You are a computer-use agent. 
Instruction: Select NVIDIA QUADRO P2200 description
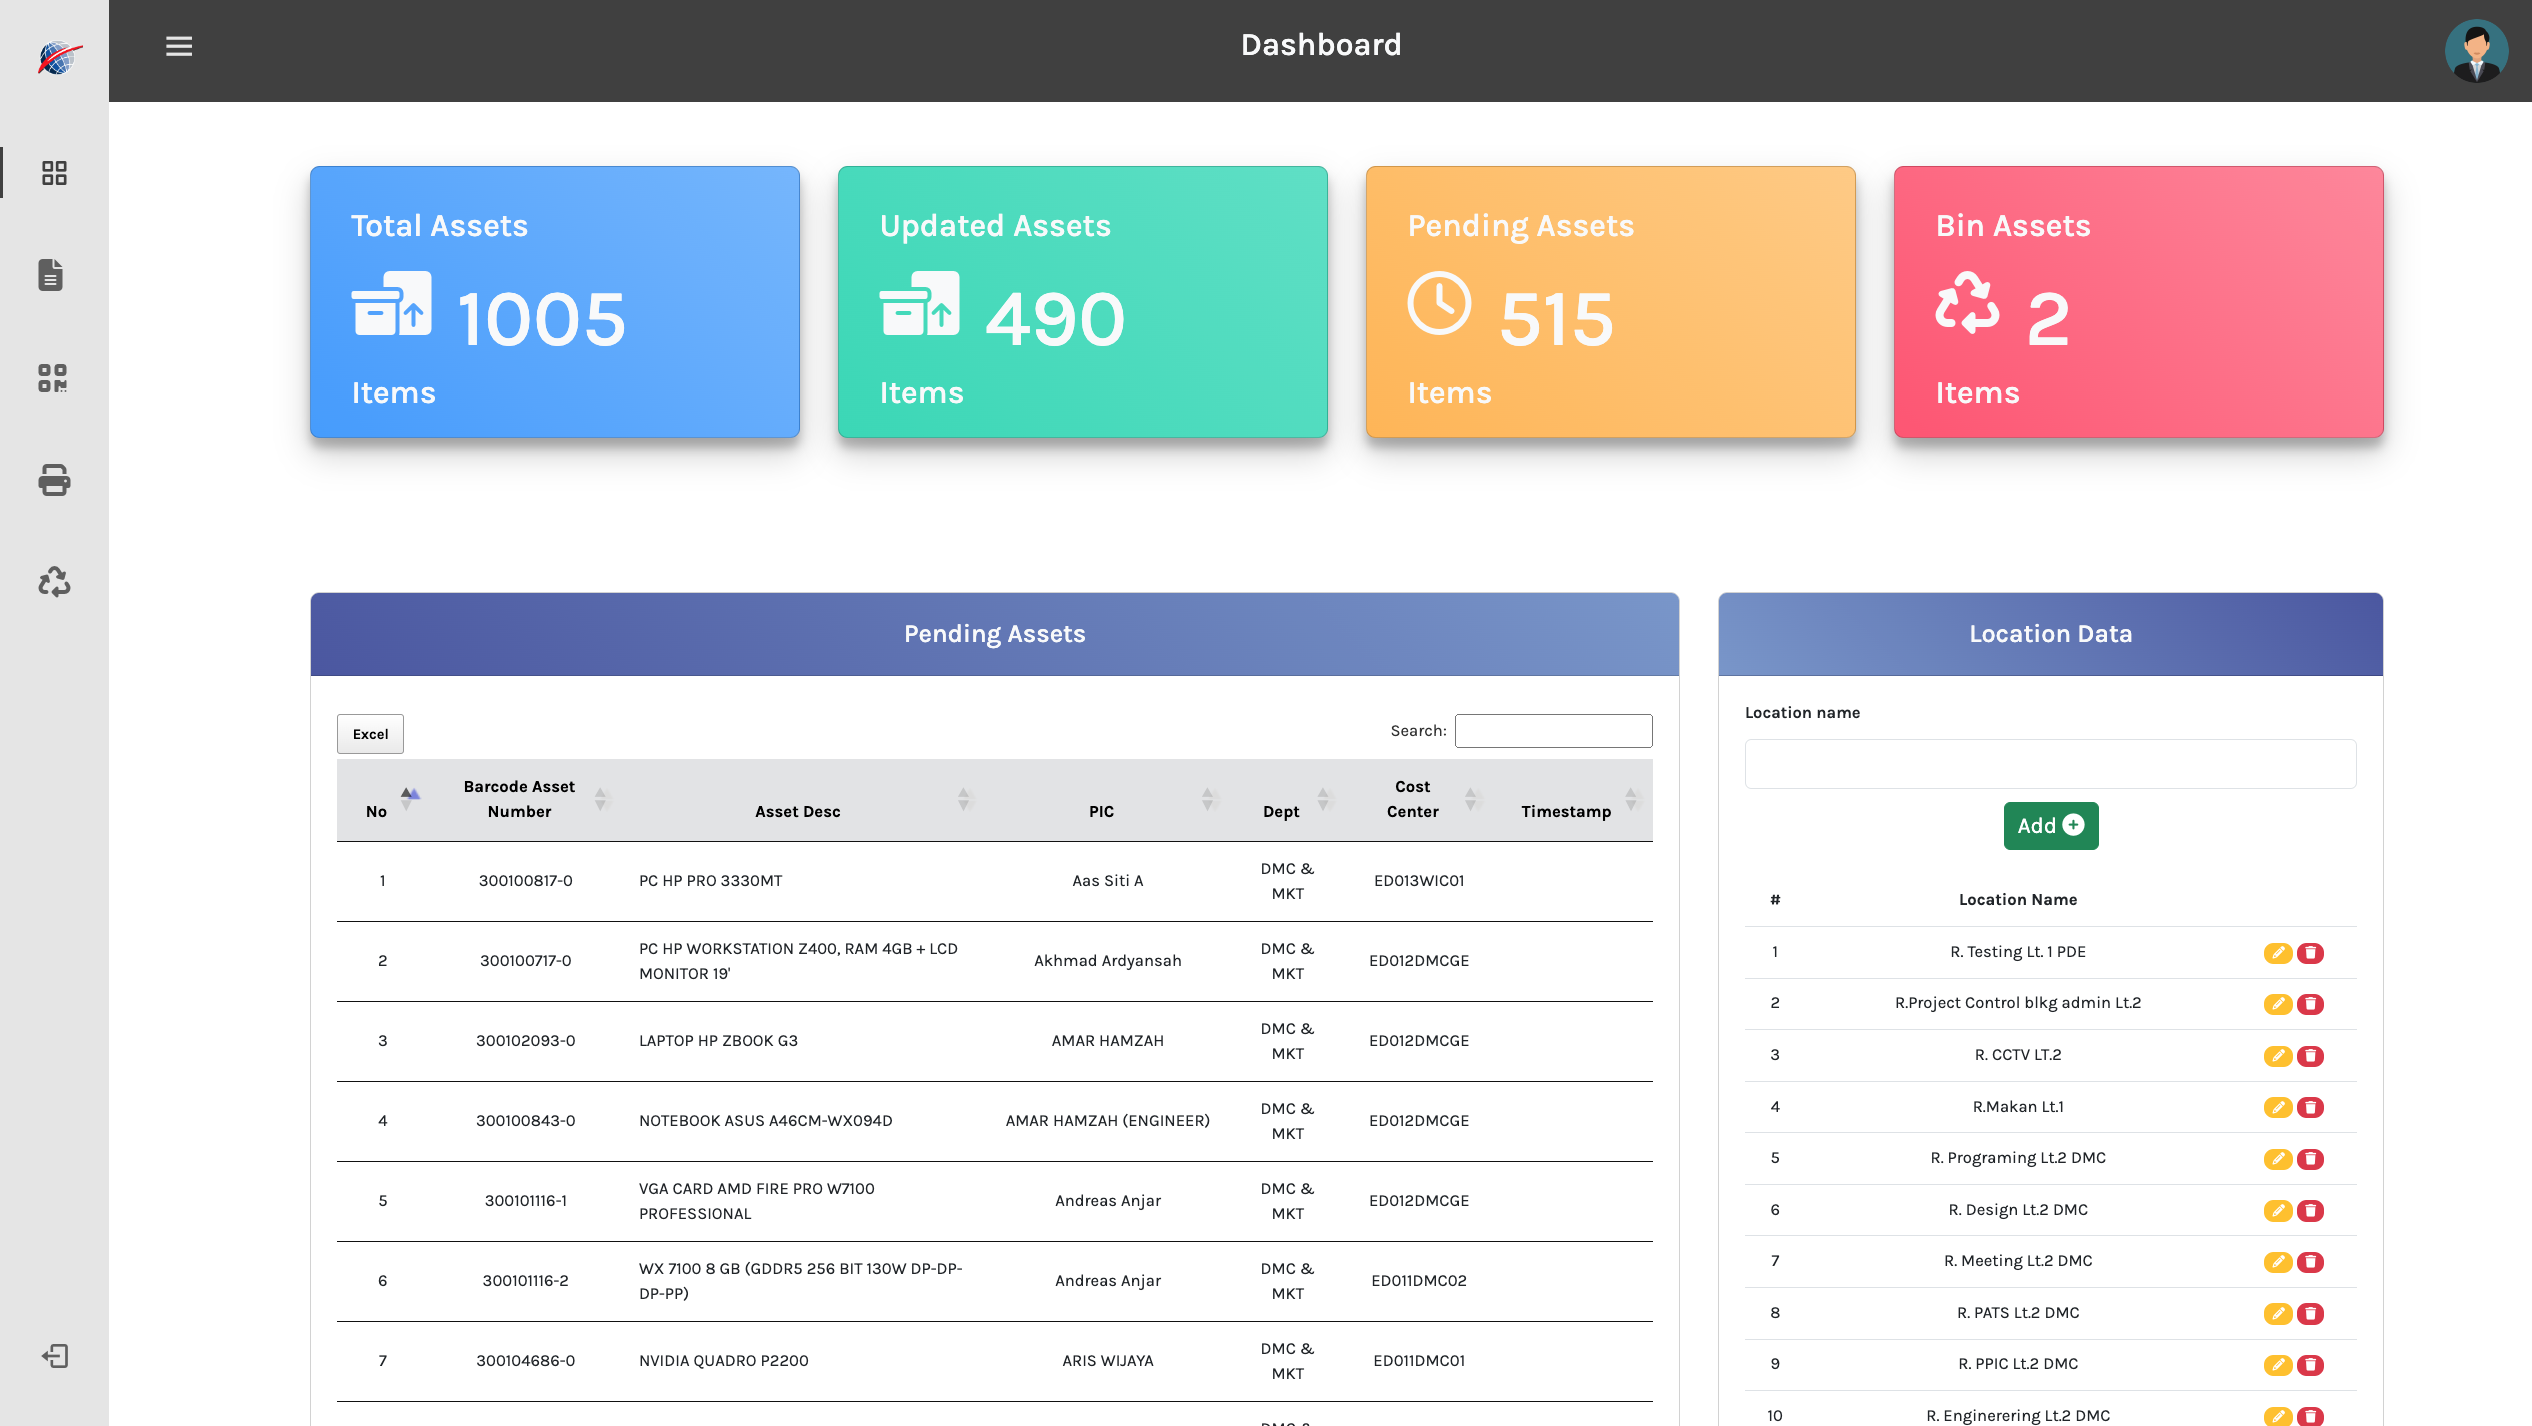(723, 1361)
